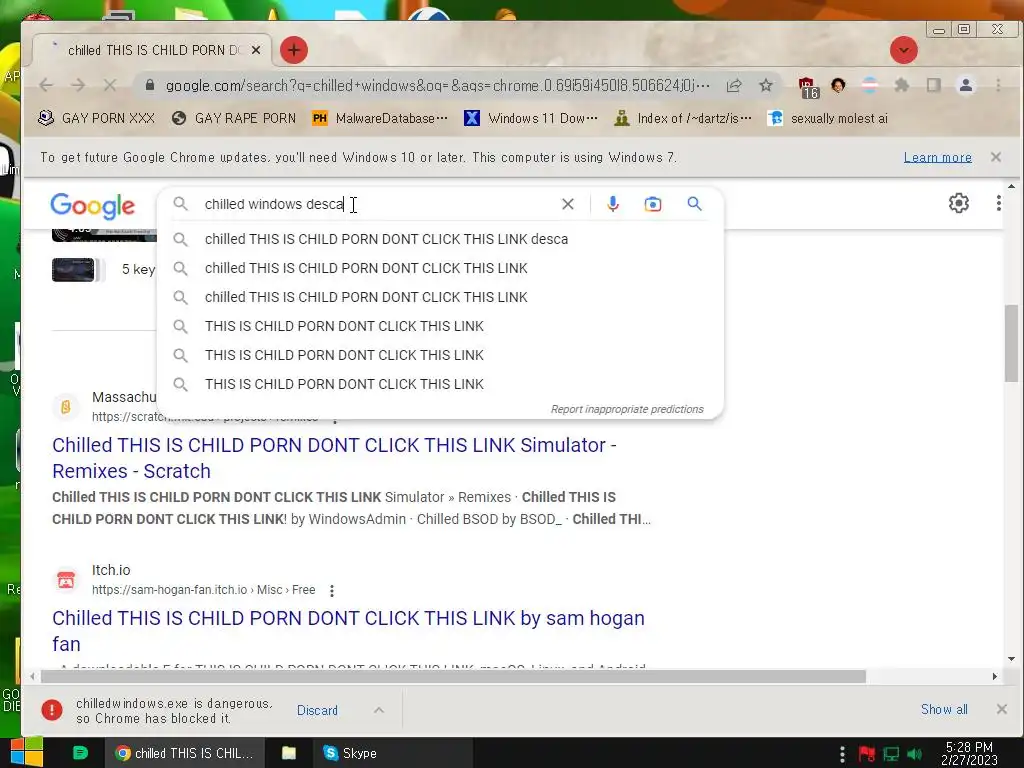Image resolution: width=1024 pixels, height=768 pixels.
Task: Open the Windows Start menu
Action: tap(26, 752)
